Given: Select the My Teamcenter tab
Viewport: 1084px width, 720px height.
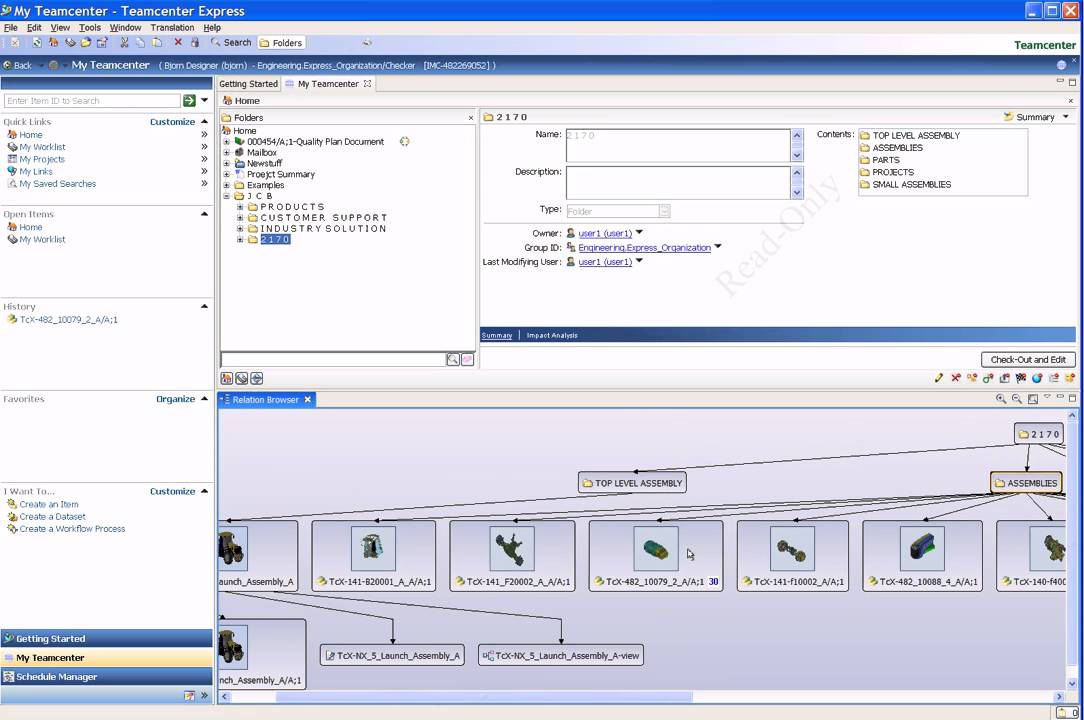Looking at the screenshot, I should (328, 84).
